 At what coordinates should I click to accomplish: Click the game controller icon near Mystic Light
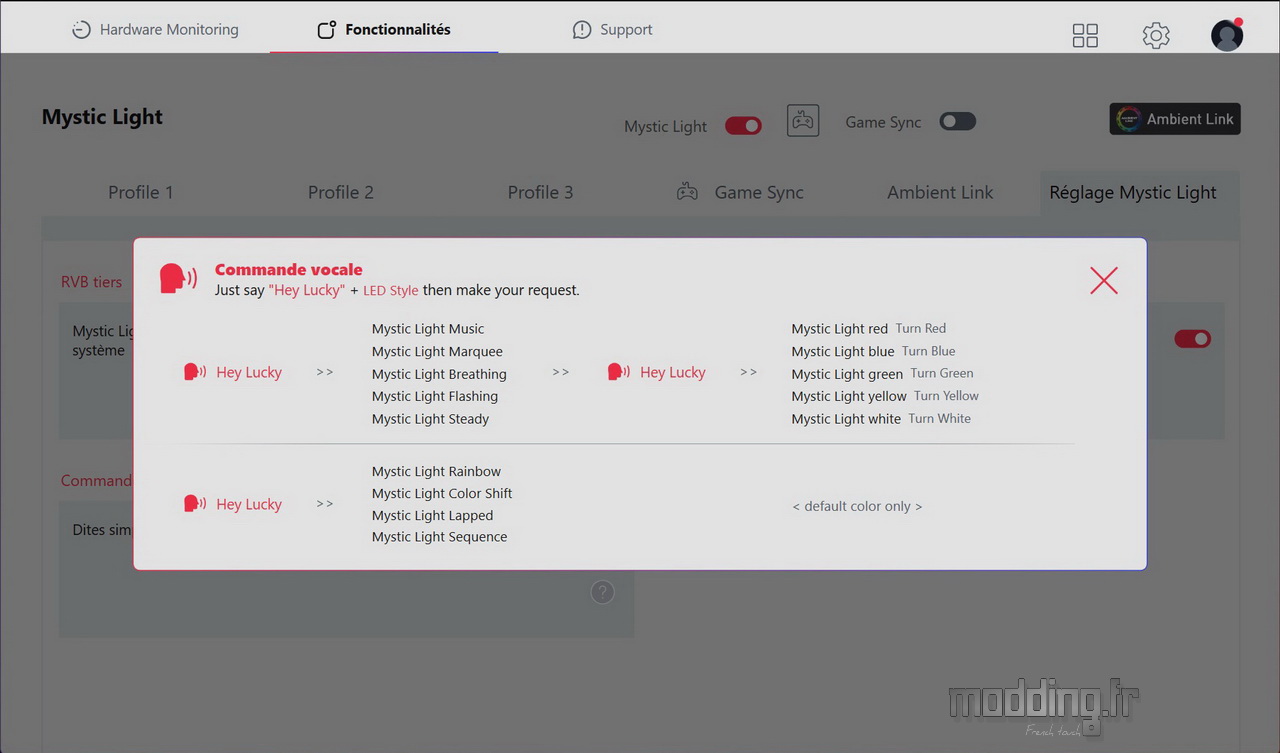(803, 121)
